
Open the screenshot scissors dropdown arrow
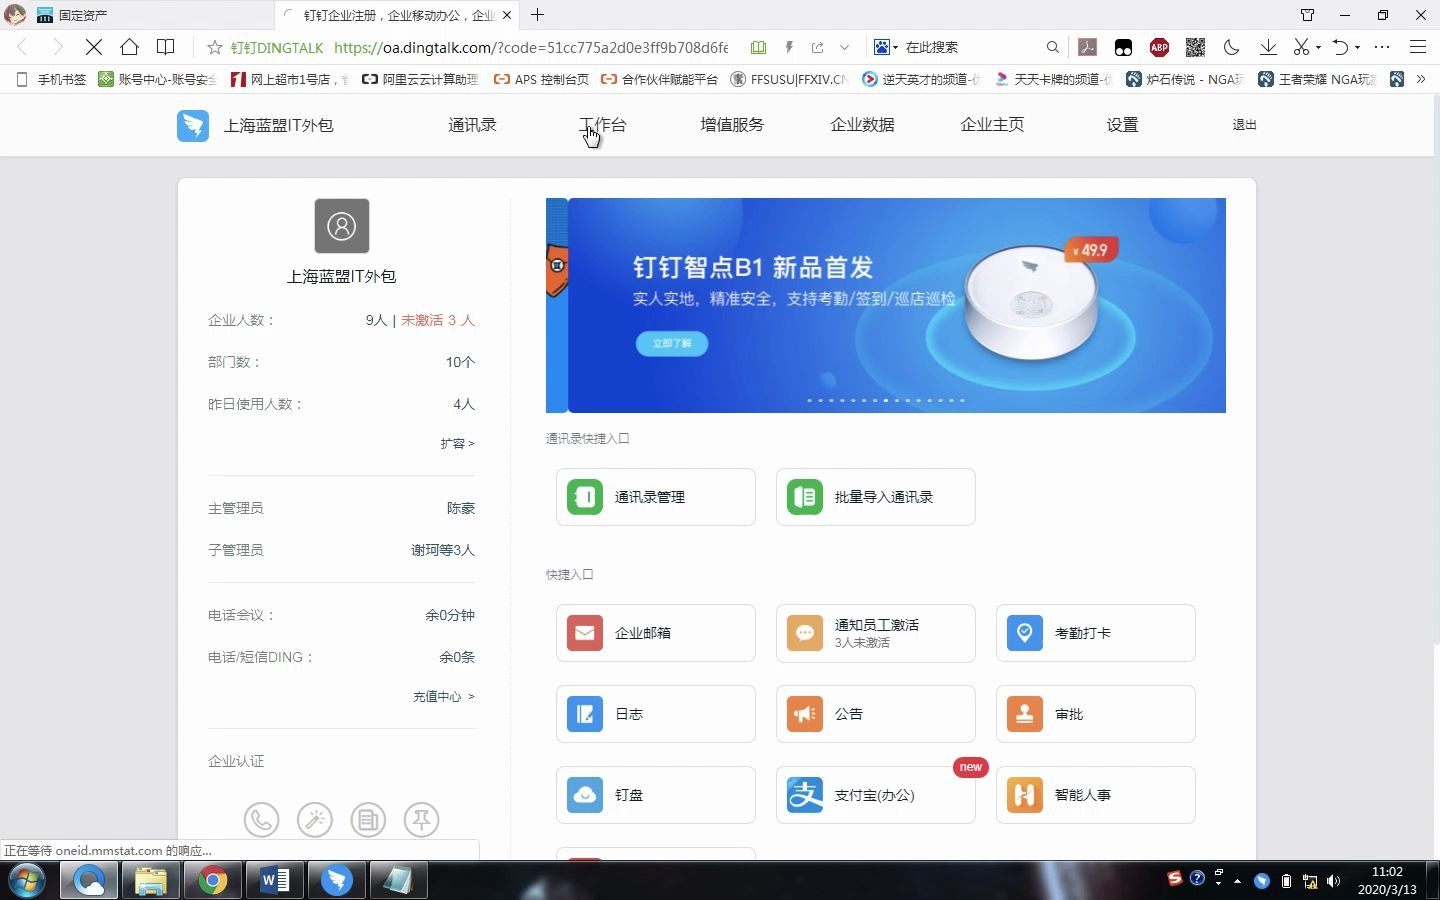coord(1318,47)
